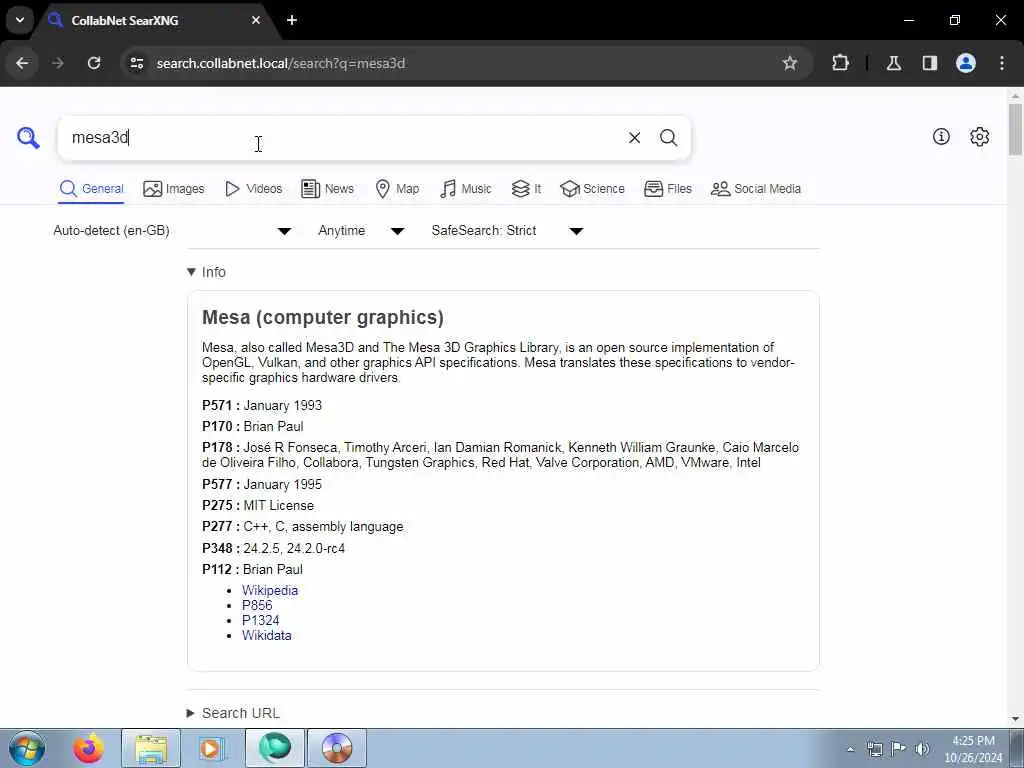The image size is (1024, 768).
Task: Click the Mesa (computer graphics) heading
Action: point(323,317)
